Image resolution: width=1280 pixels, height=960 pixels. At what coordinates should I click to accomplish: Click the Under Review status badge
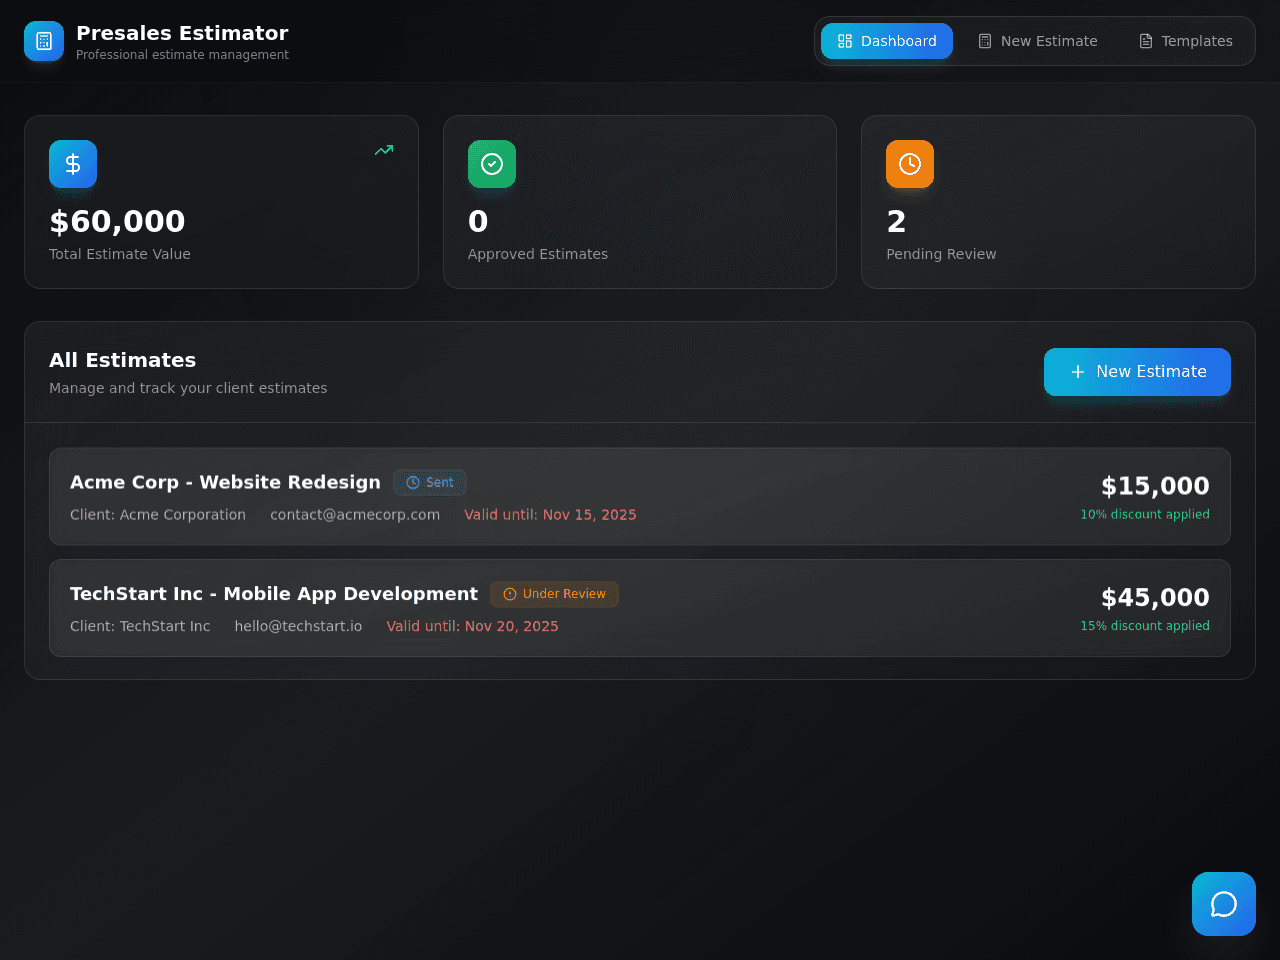[554, 594]
